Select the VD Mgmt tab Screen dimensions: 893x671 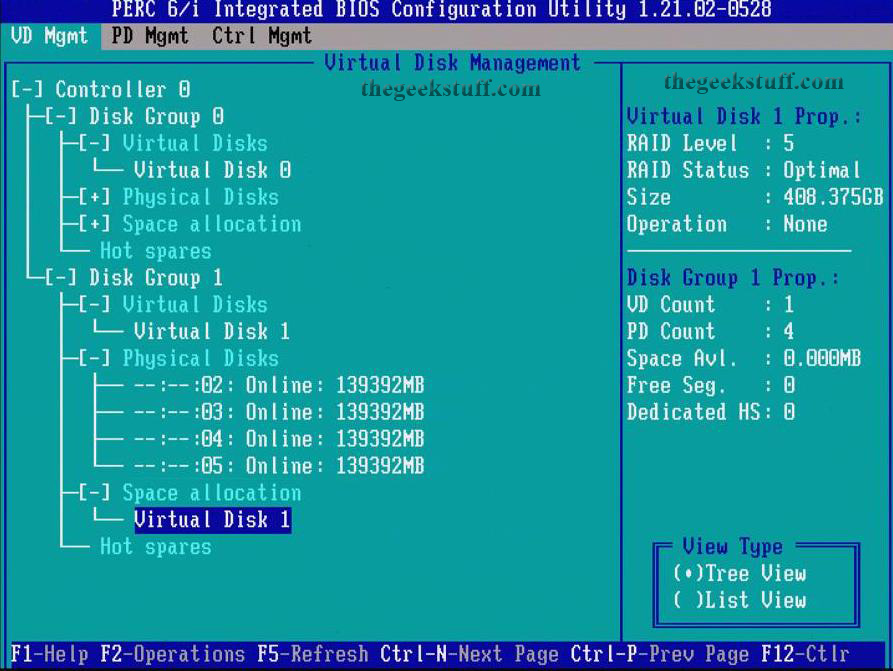[49, 35]
